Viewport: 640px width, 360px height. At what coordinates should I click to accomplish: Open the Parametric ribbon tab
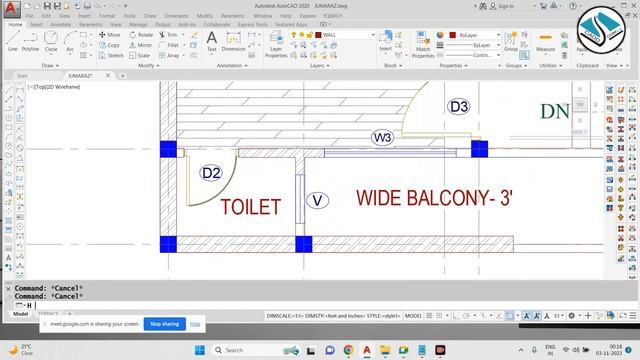click(x=91, y=24)
